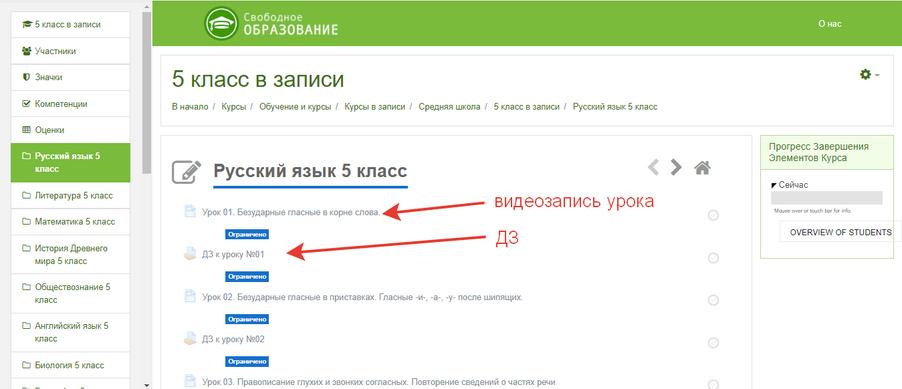Click Курсы breadcrumb link
Screen dimensions: 902x389
click(x=234, y=107)
